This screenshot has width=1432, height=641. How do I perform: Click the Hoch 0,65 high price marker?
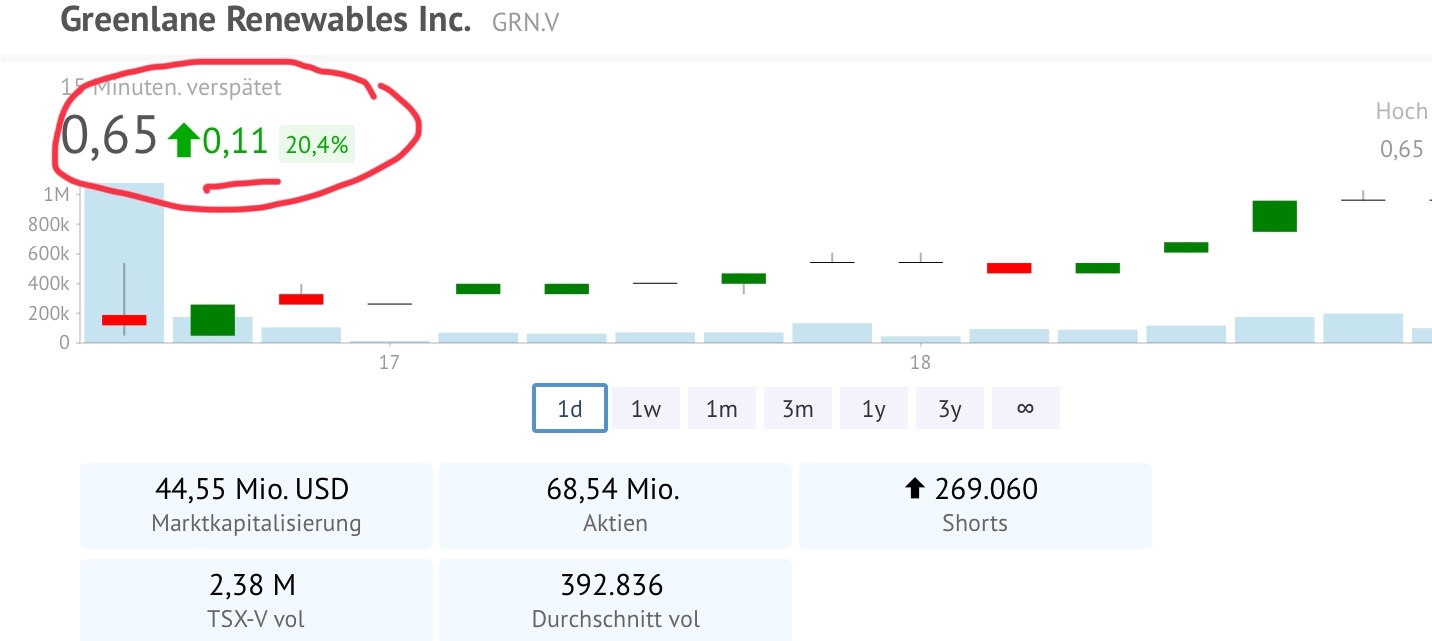click(1402, 130)
